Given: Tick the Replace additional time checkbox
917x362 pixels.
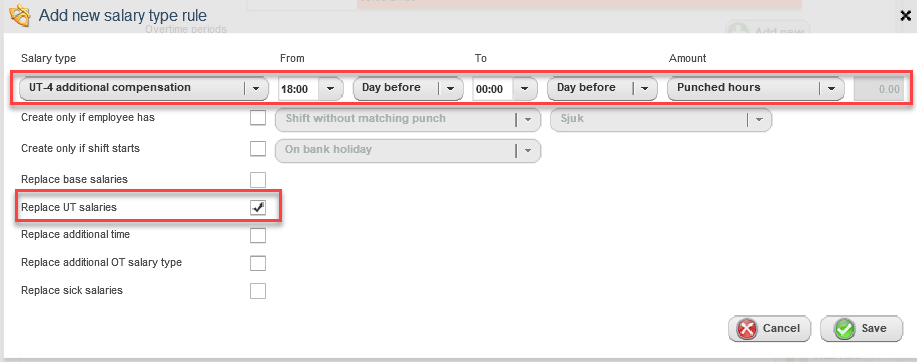Looking at the screenshot, I should pos(258,235).
